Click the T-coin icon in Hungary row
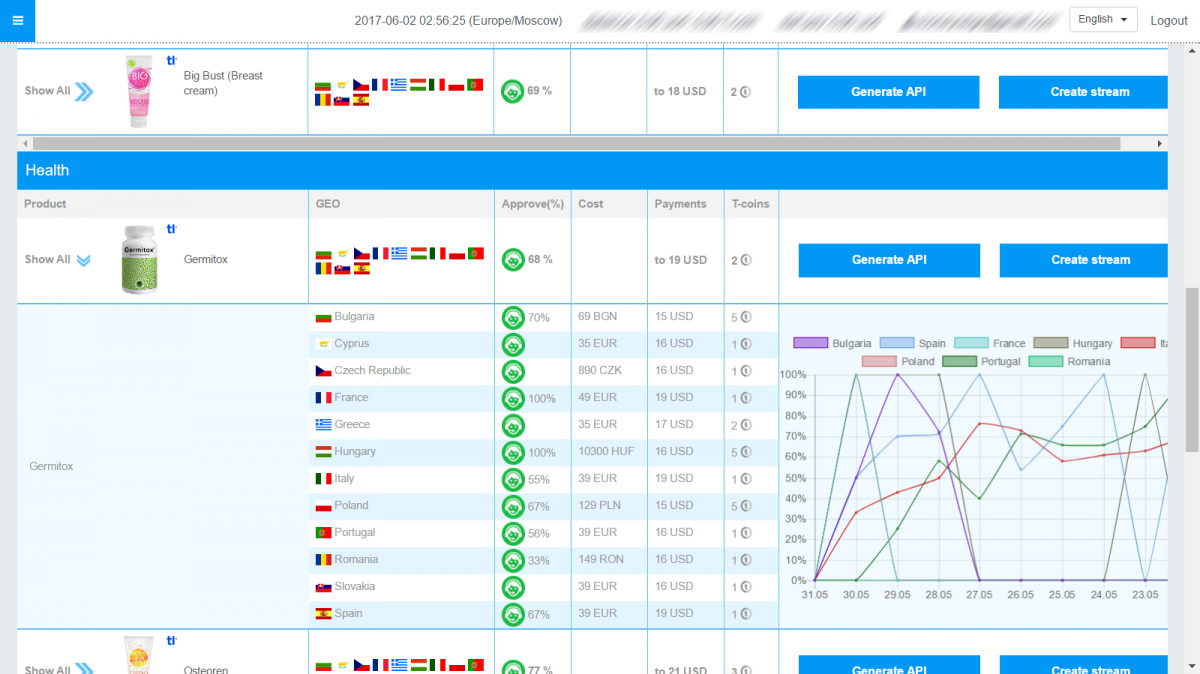The height and width of the screenshot is (674, 1200). [x=745, y=452]
